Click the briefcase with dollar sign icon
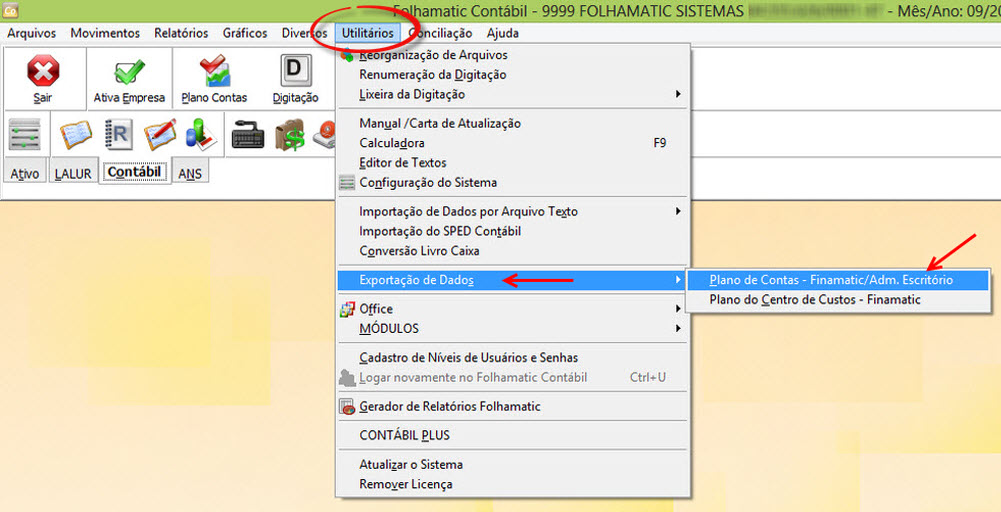The image size is (1001, 512). coord(290,135)
